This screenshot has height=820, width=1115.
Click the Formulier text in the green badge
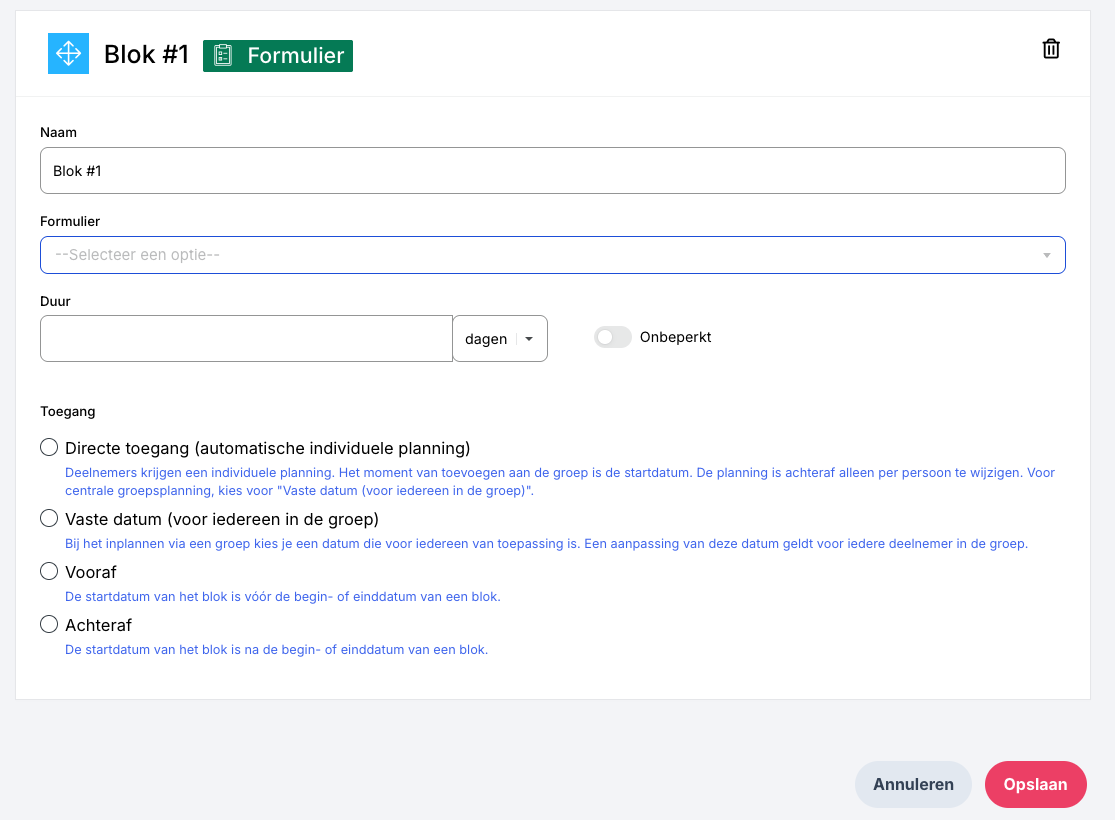(295, 56)
